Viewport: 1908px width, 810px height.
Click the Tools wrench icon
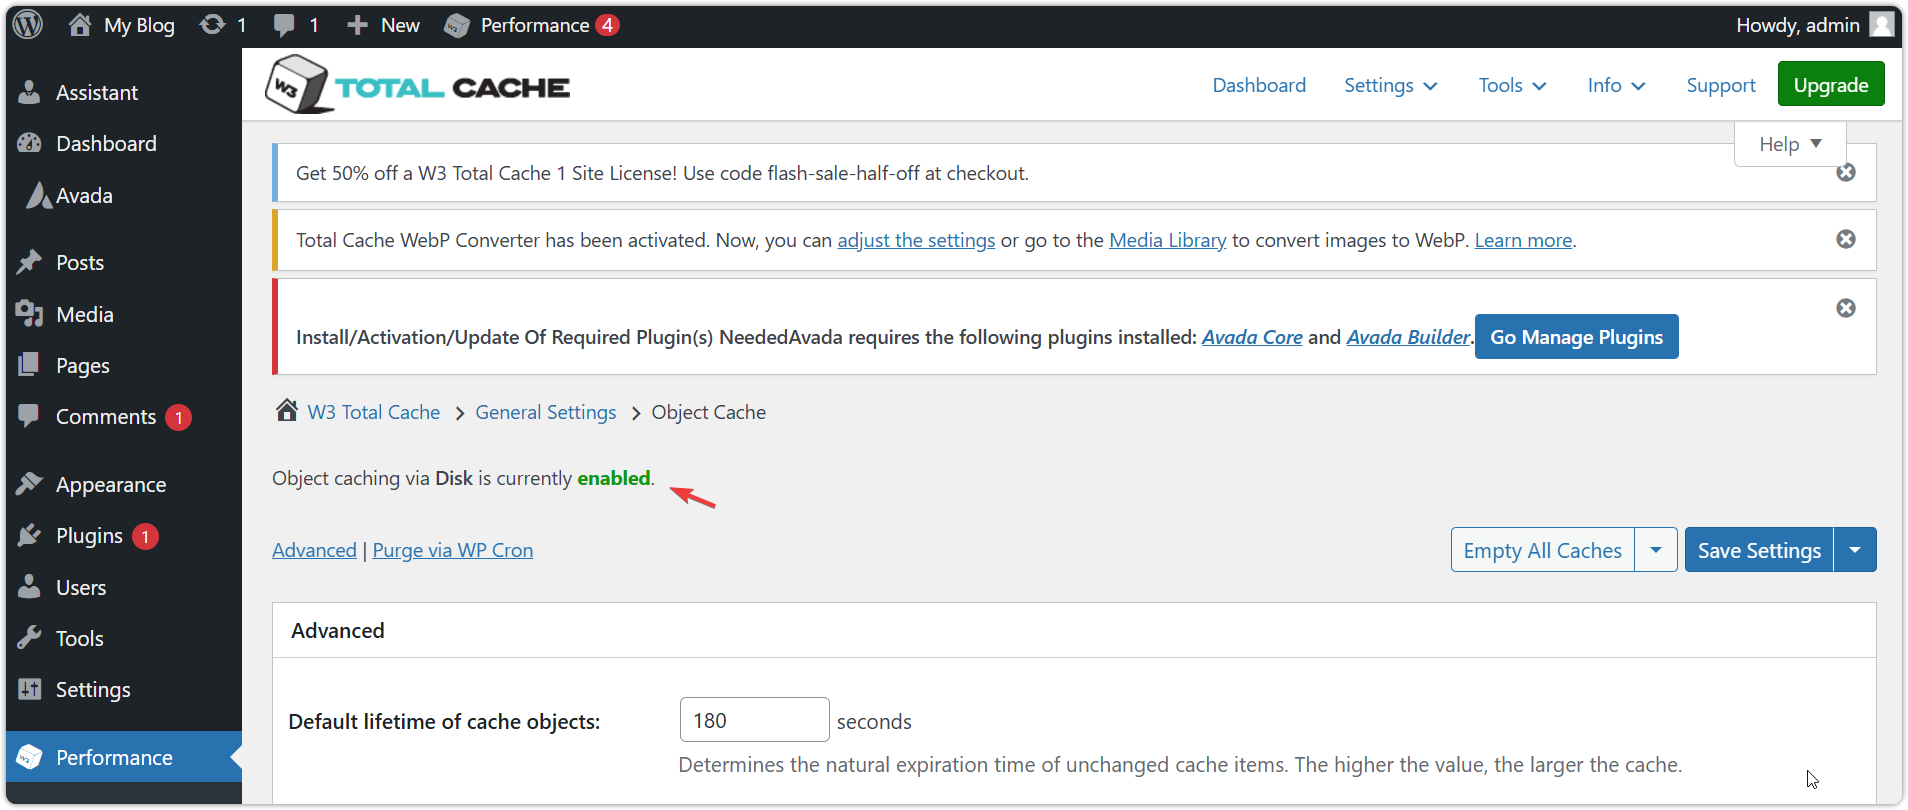pyautogui.click(x=30, y=638)
